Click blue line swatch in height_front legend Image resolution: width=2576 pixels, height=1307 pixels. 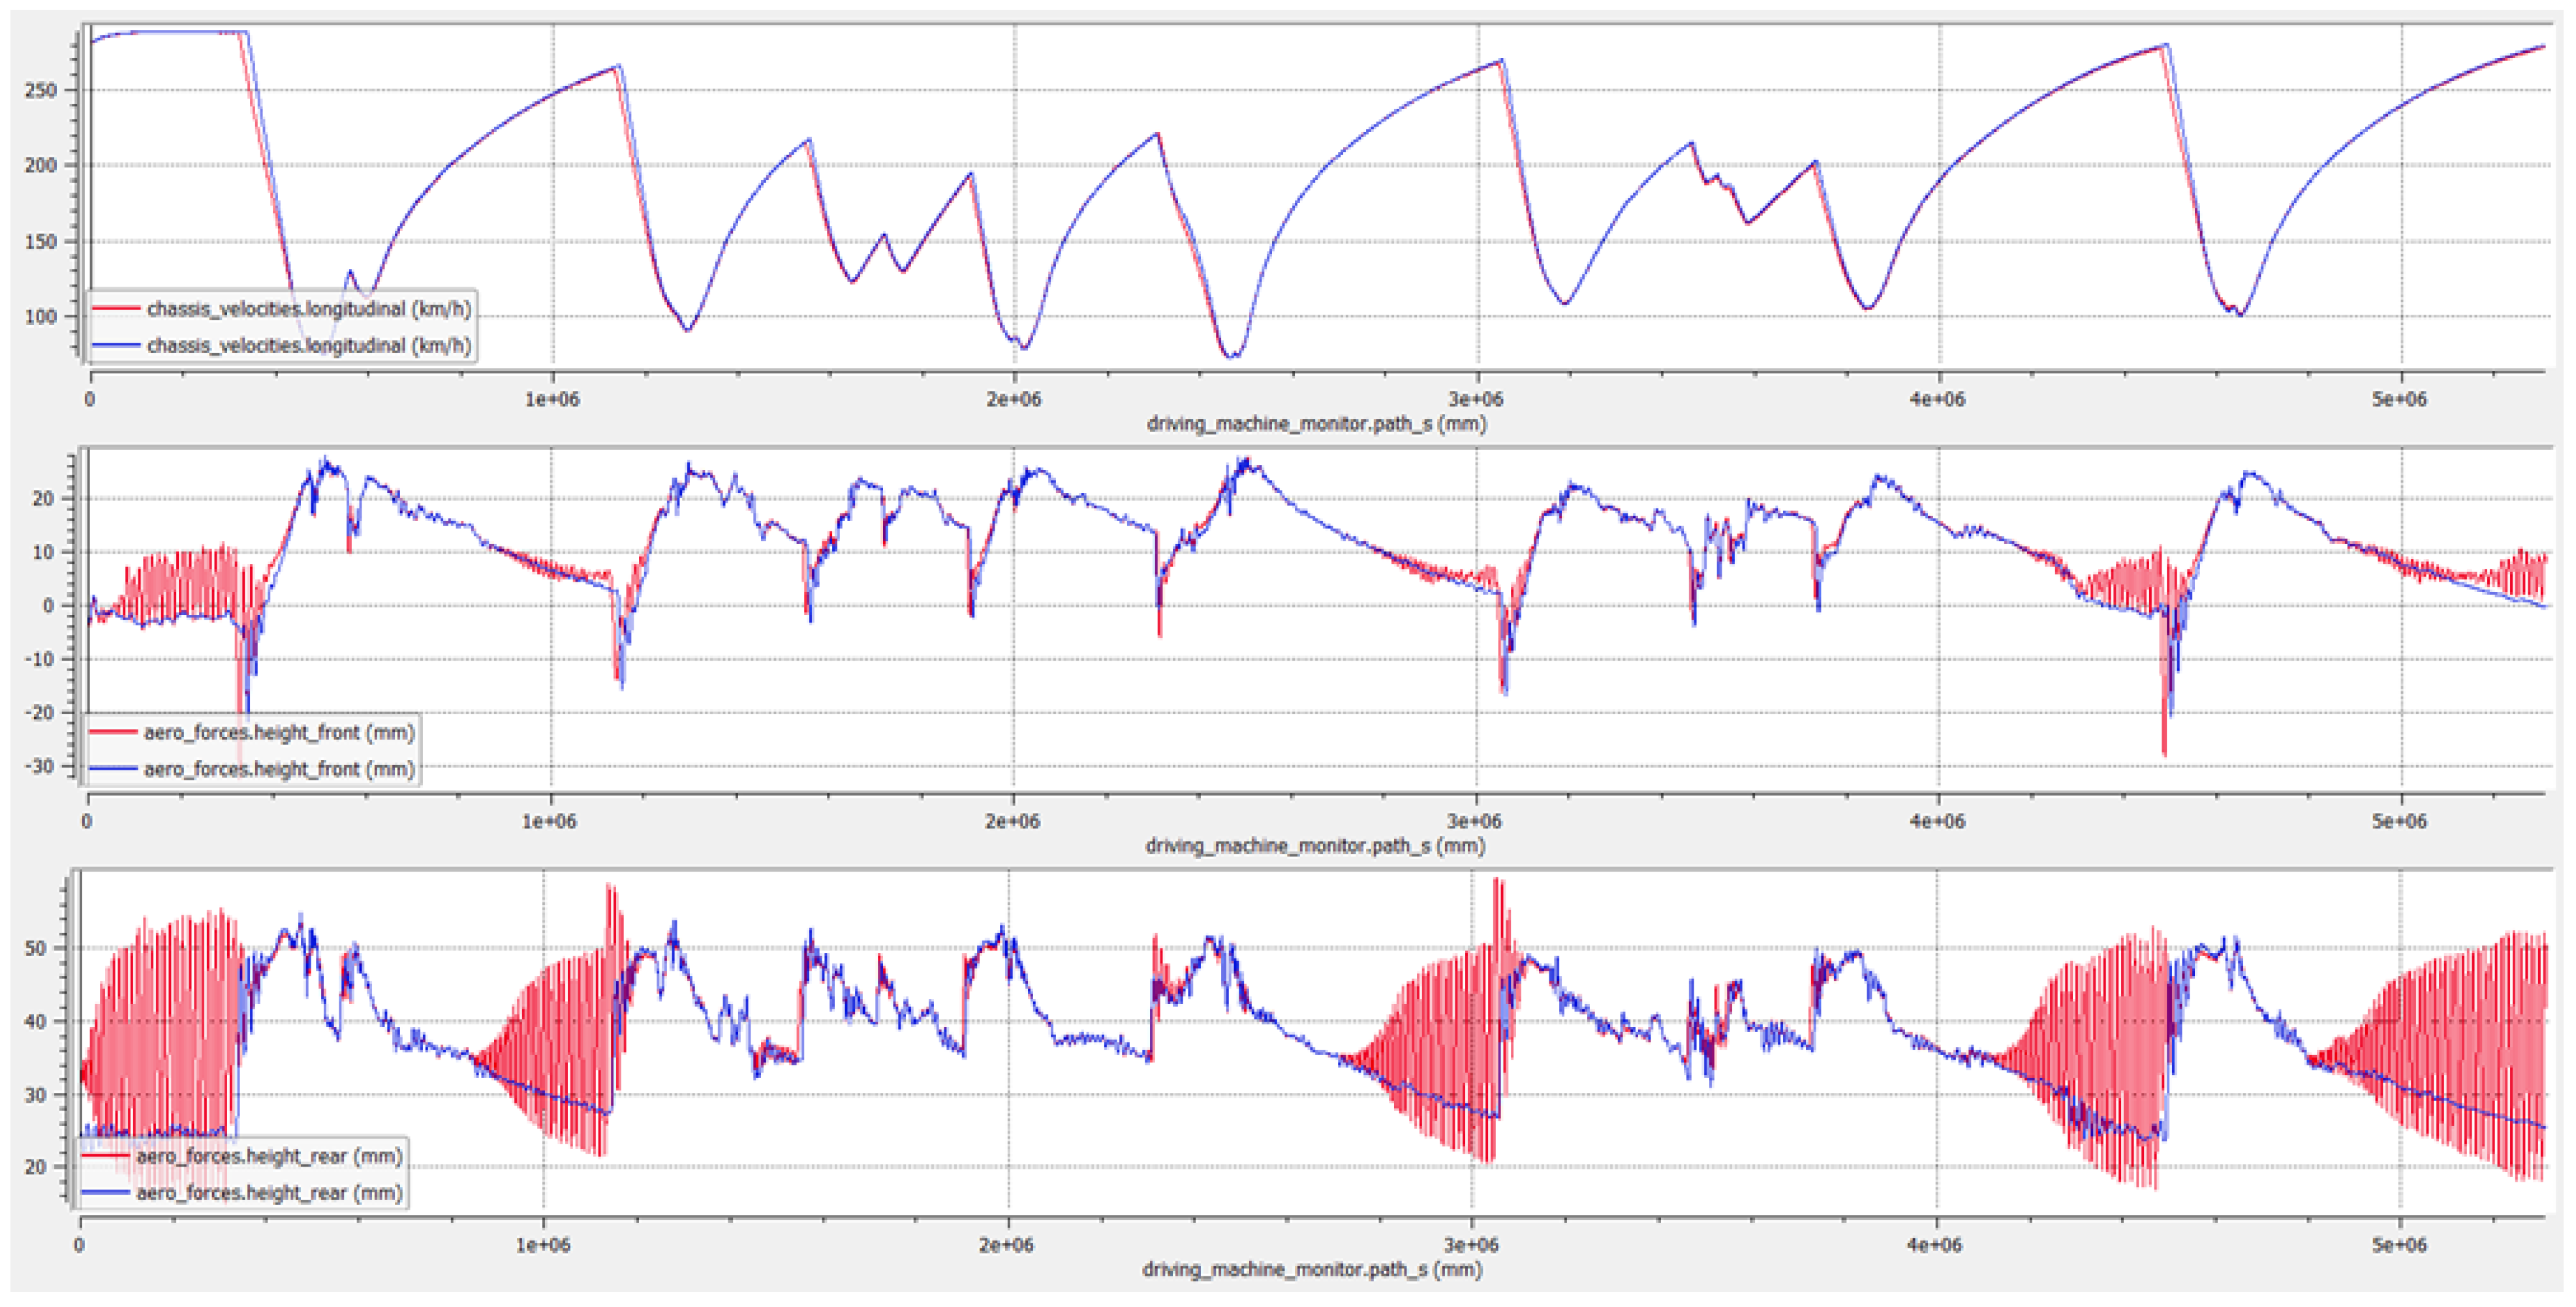click(112, 769)
